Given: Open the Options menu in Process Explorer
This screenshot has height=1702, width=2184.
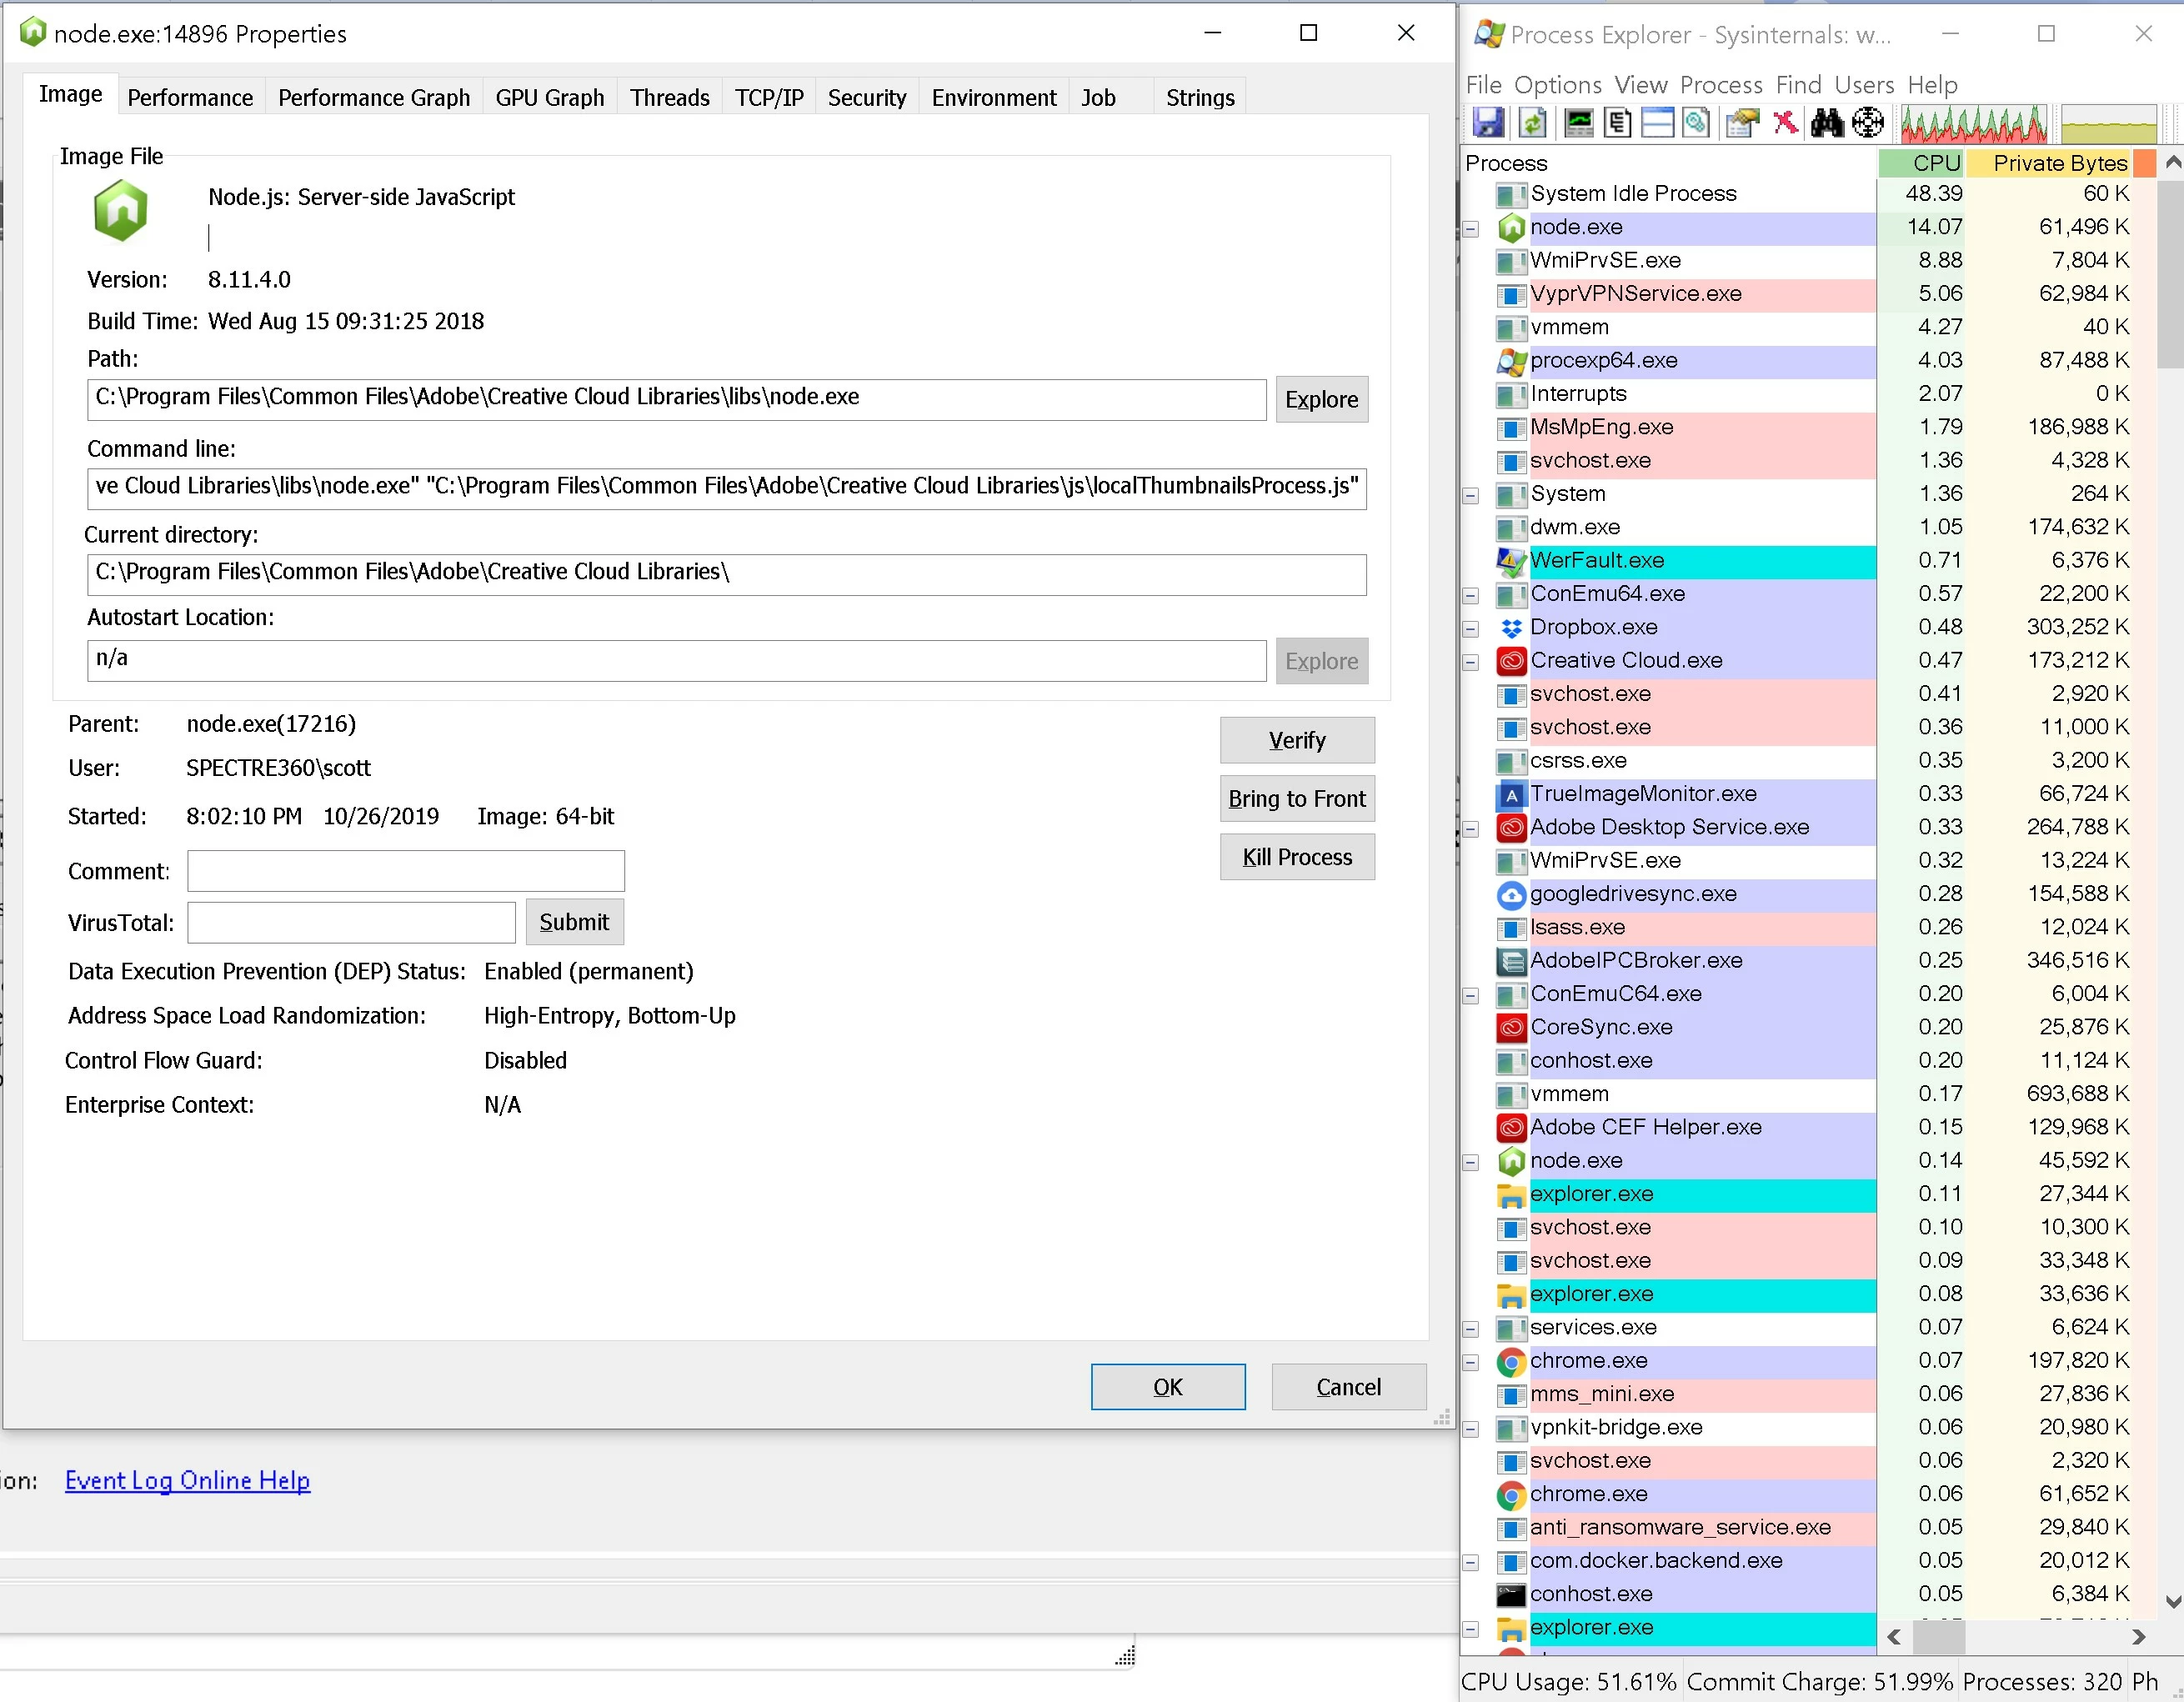Looking at the screenshot, I should point(1557,85).
